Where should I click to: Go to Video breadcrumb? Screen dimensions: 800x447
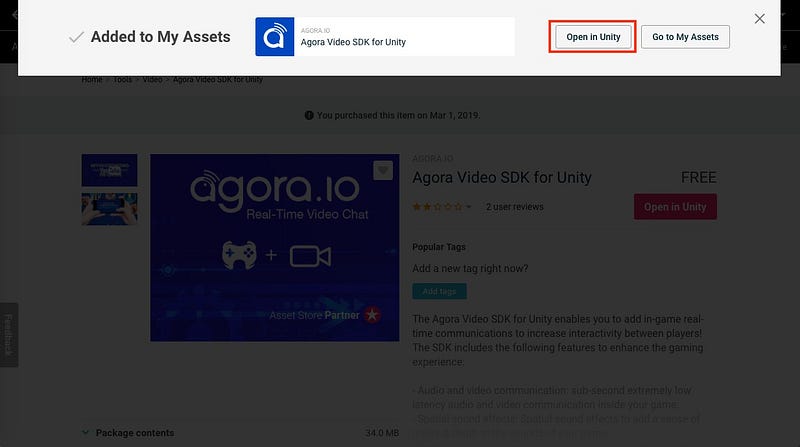click(x=153, y=80)
